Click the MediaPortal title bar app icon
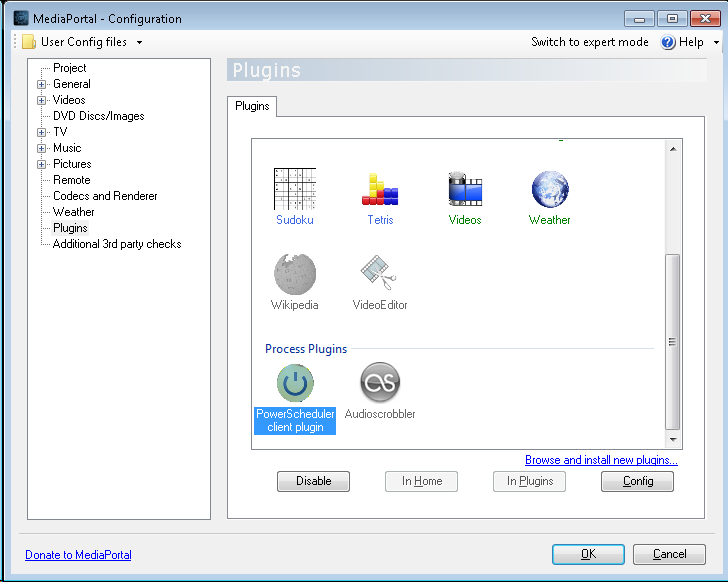Image resolution: width=728 pixels, height=582 pixels. click(x=21, y=18)
